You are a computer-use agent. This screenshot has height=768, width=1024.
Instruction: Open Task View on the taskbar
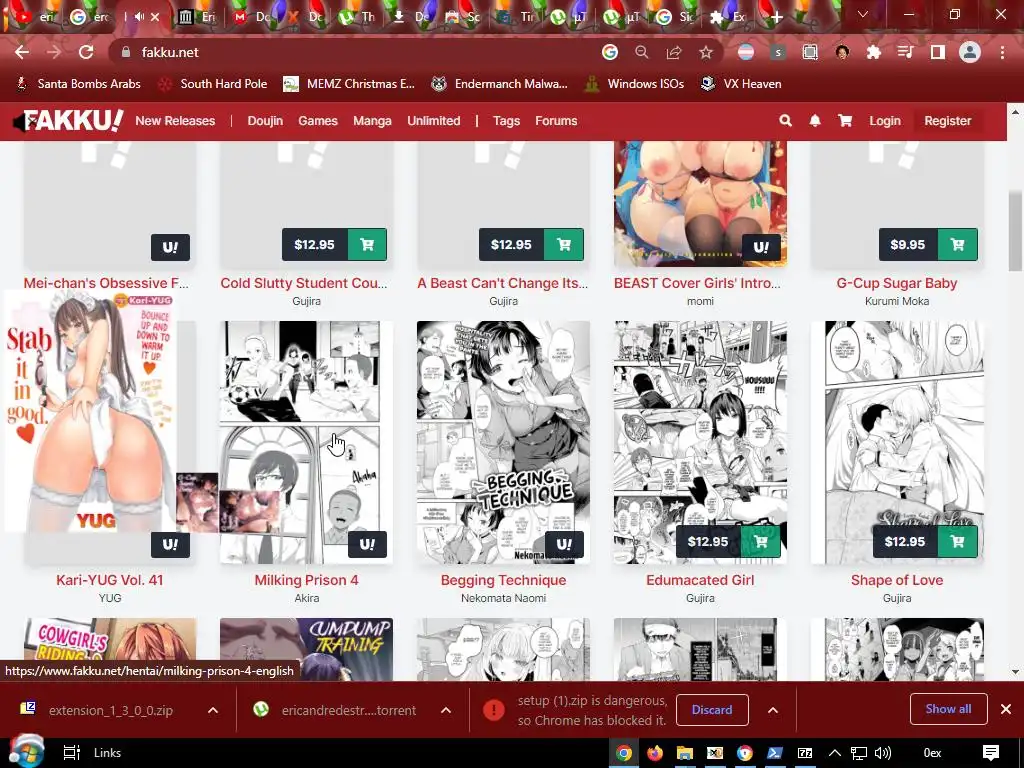pyautogui.click(x=71, y=753)
